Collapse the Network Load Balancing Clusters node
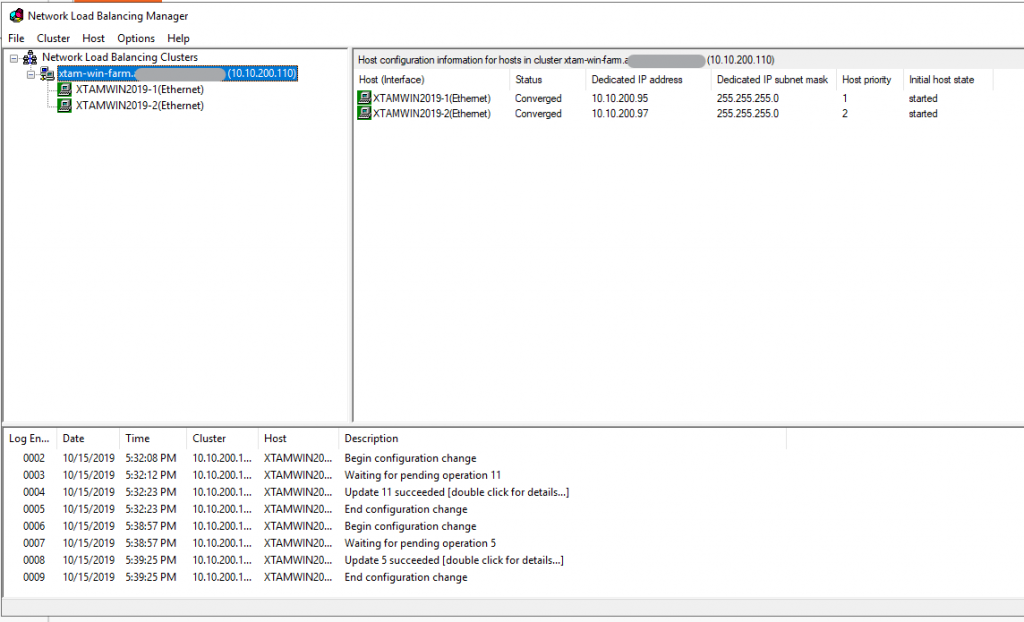1024x622 pixels. click(13, 57)
